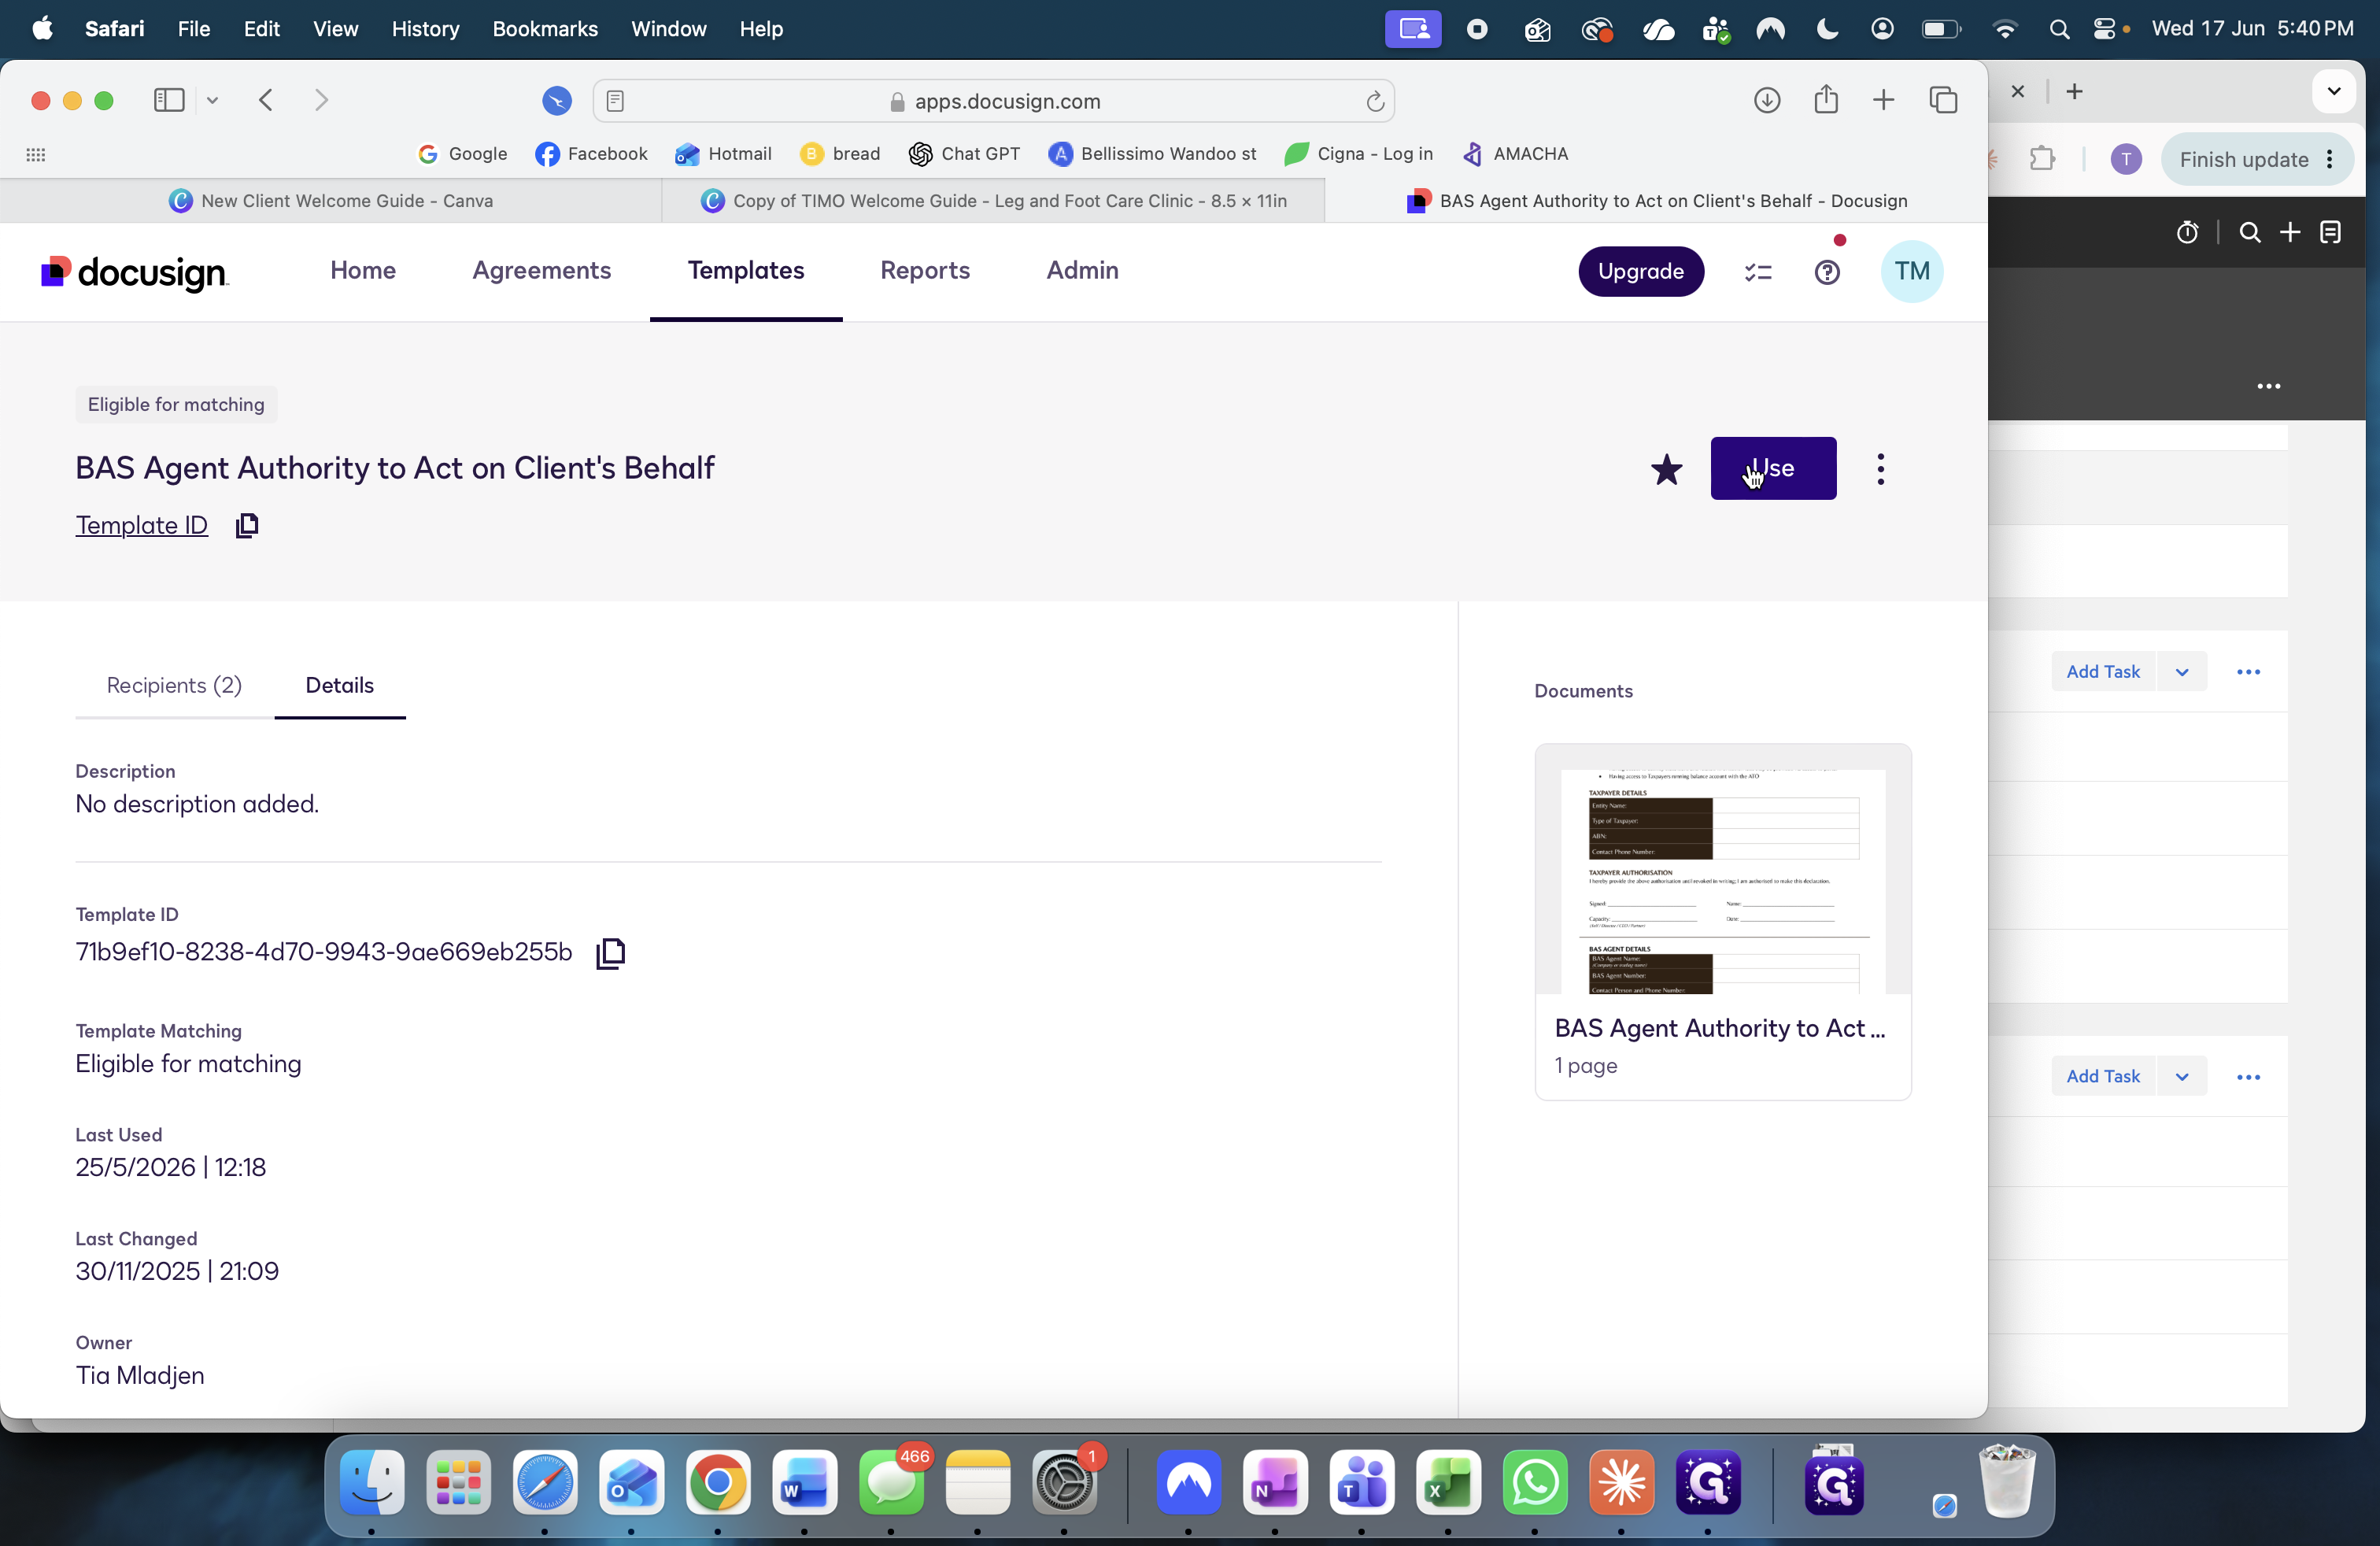Open the Cigna - Log in bookmark
The height and width of the screenshot is (1546, 2380).
[x=1359, y=154]
